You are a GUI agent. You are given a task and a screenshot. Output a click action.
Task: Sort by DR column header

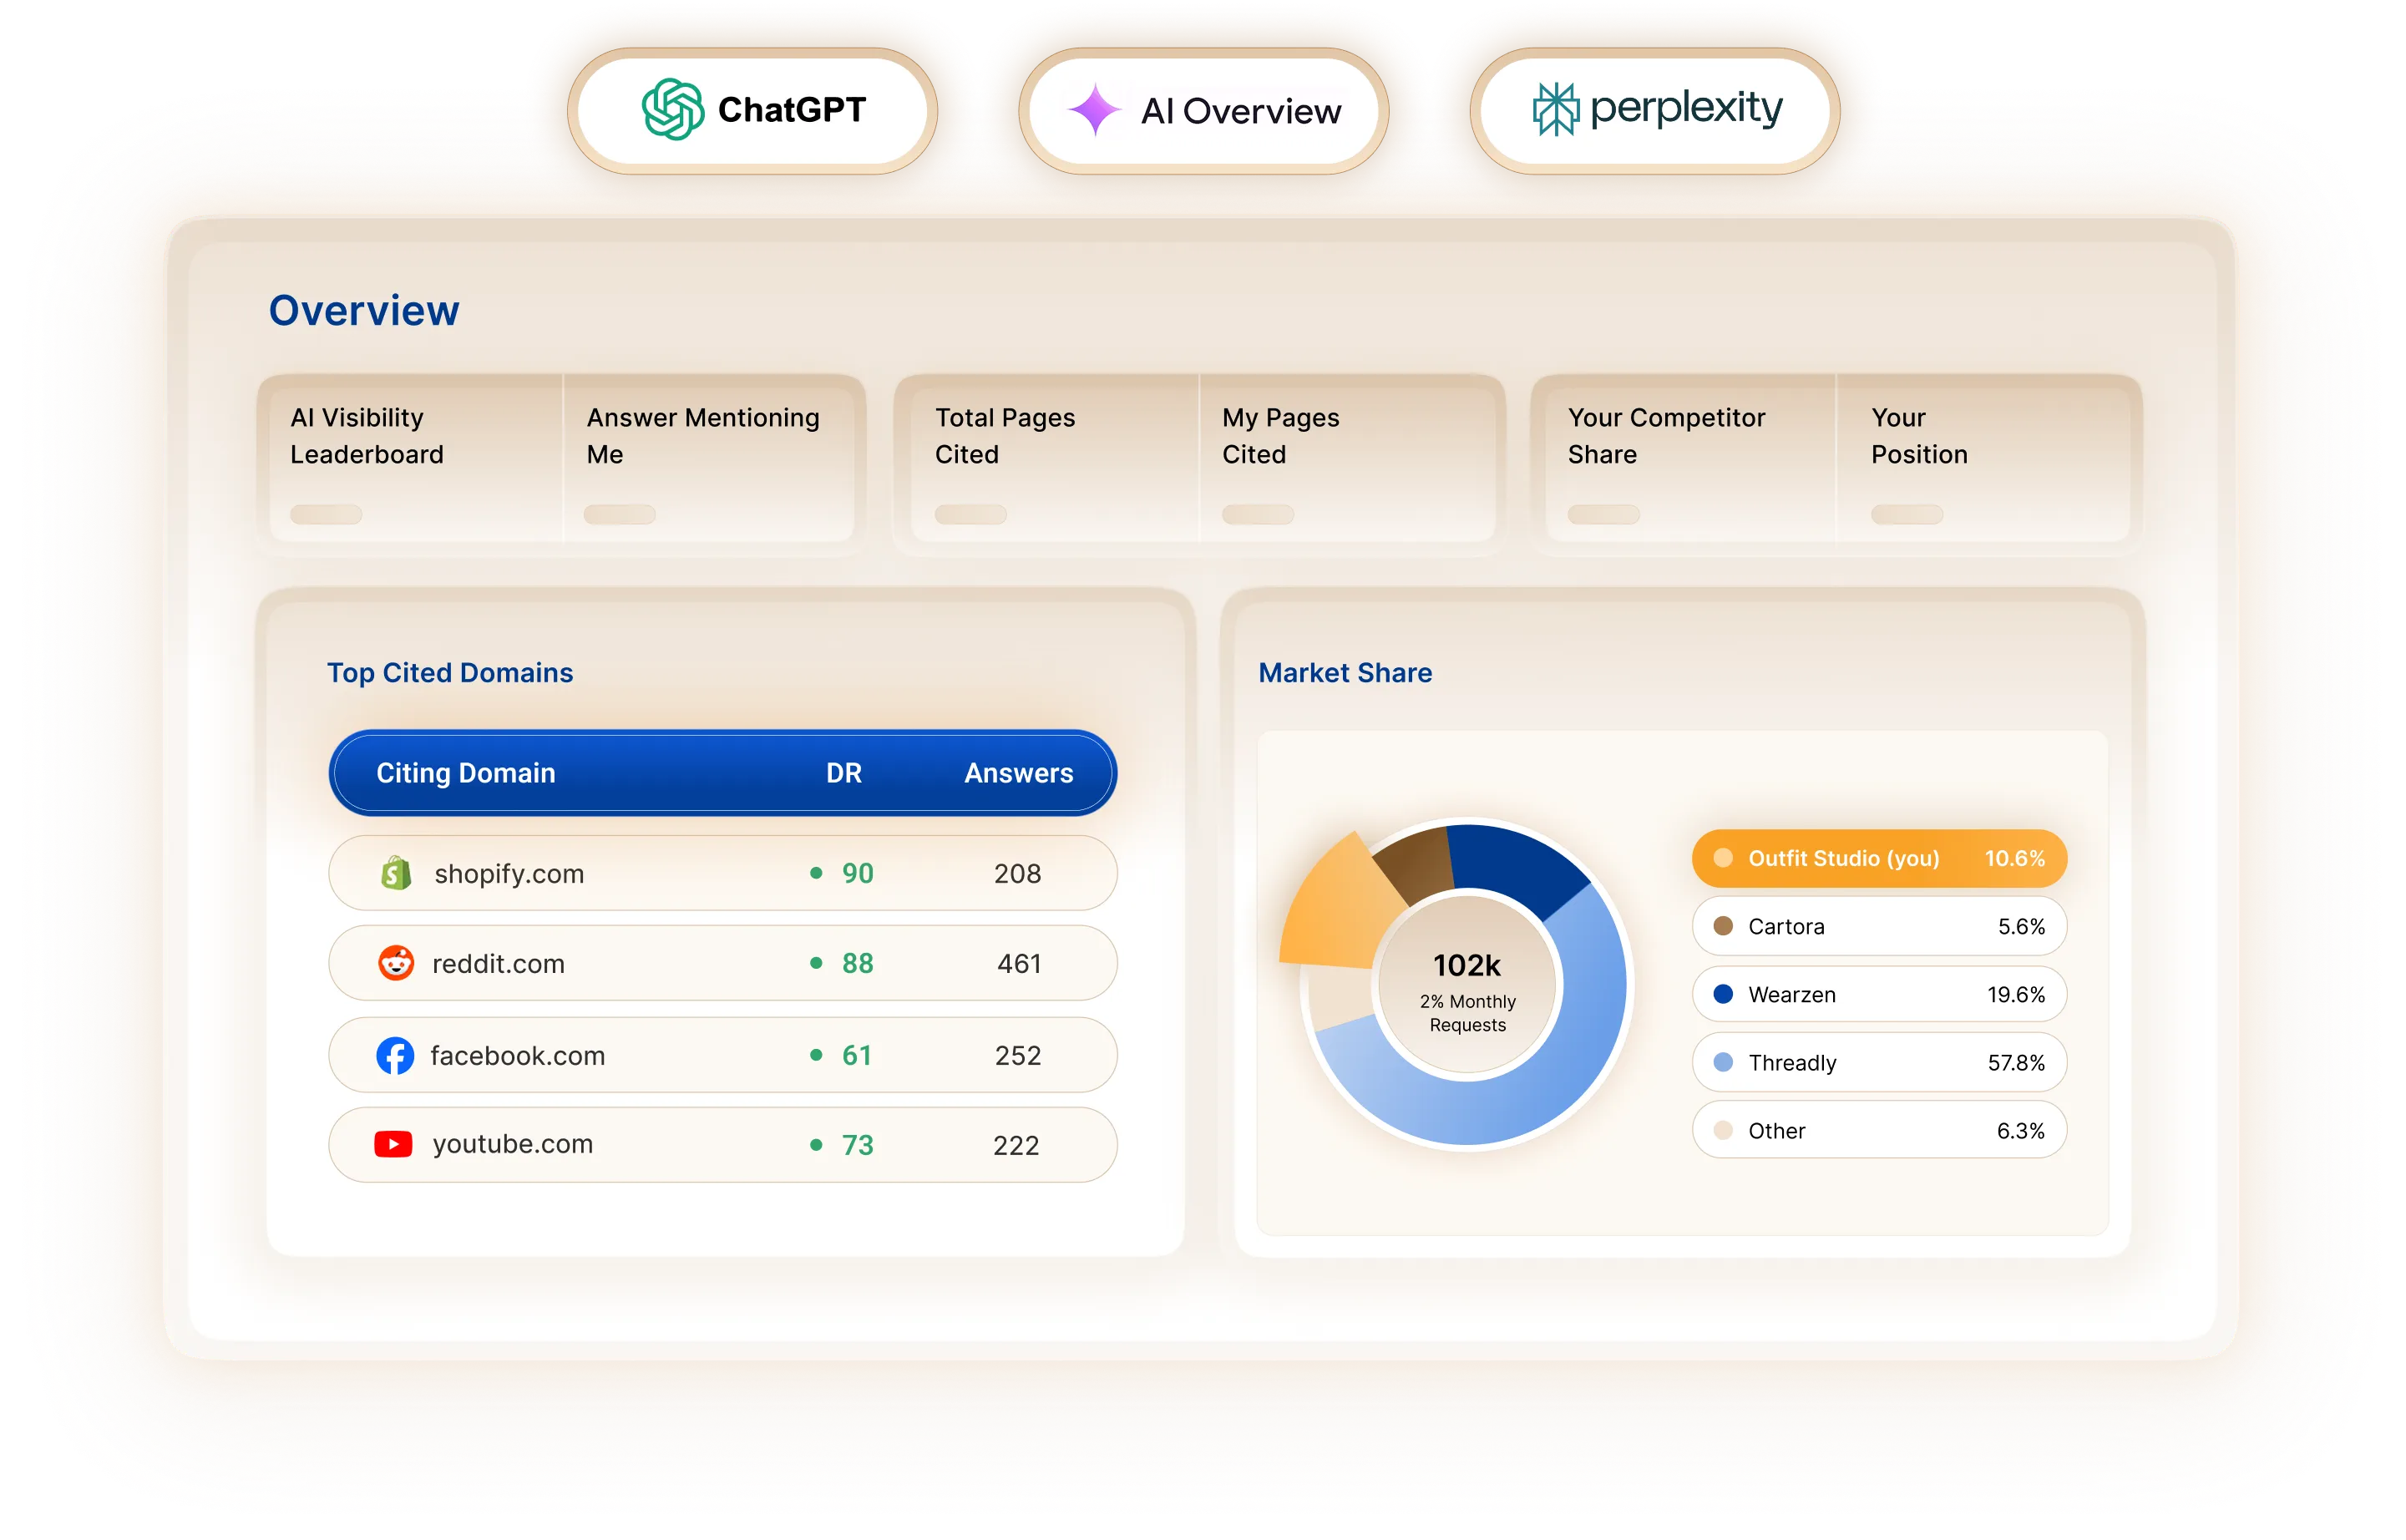(x=843, y=773)
